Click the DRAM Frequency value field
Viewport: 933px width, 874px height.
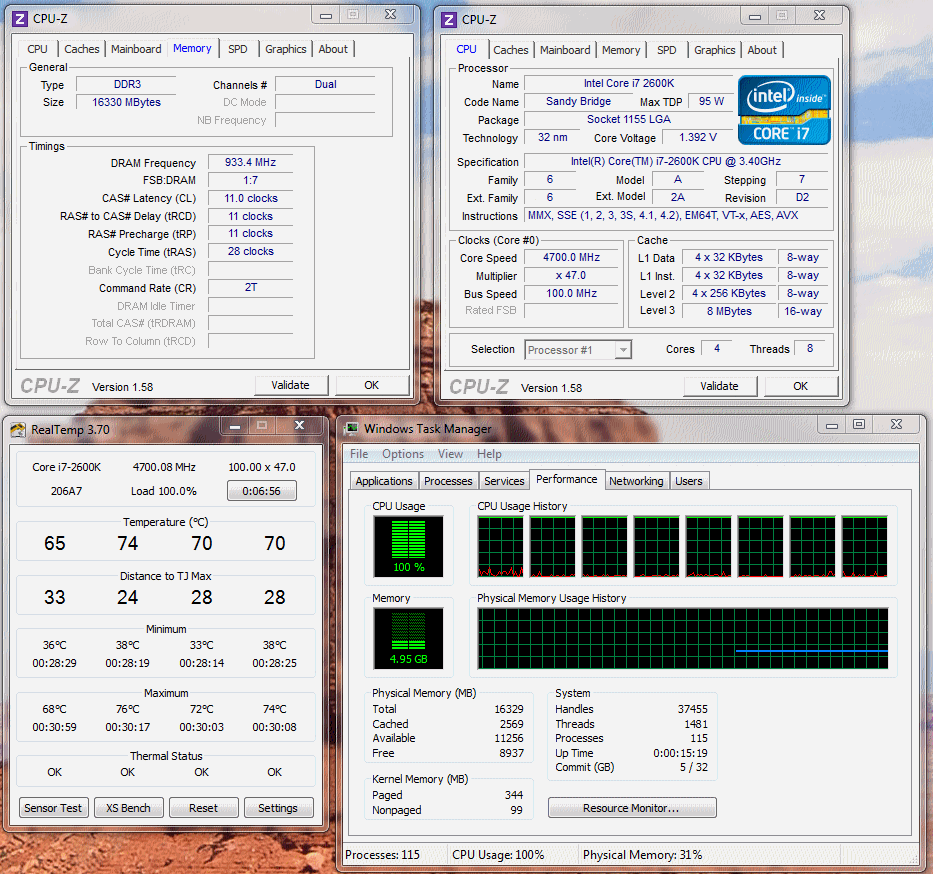(x=250, y=163)
